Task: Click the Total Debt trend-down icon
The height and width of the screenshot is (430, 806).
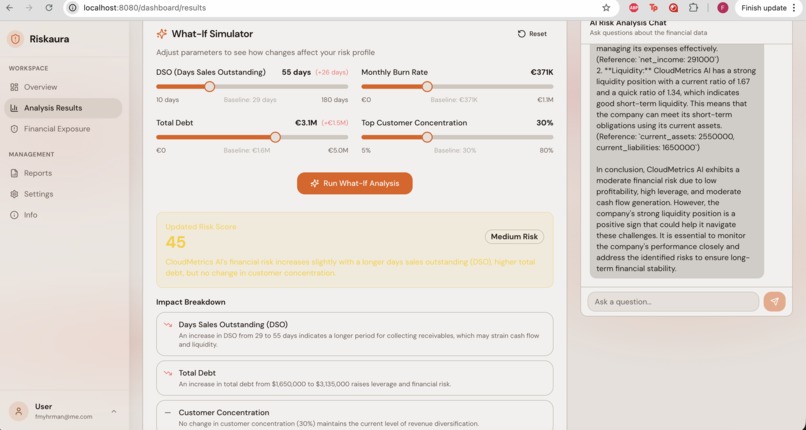Action: click(x=168, y=373)
